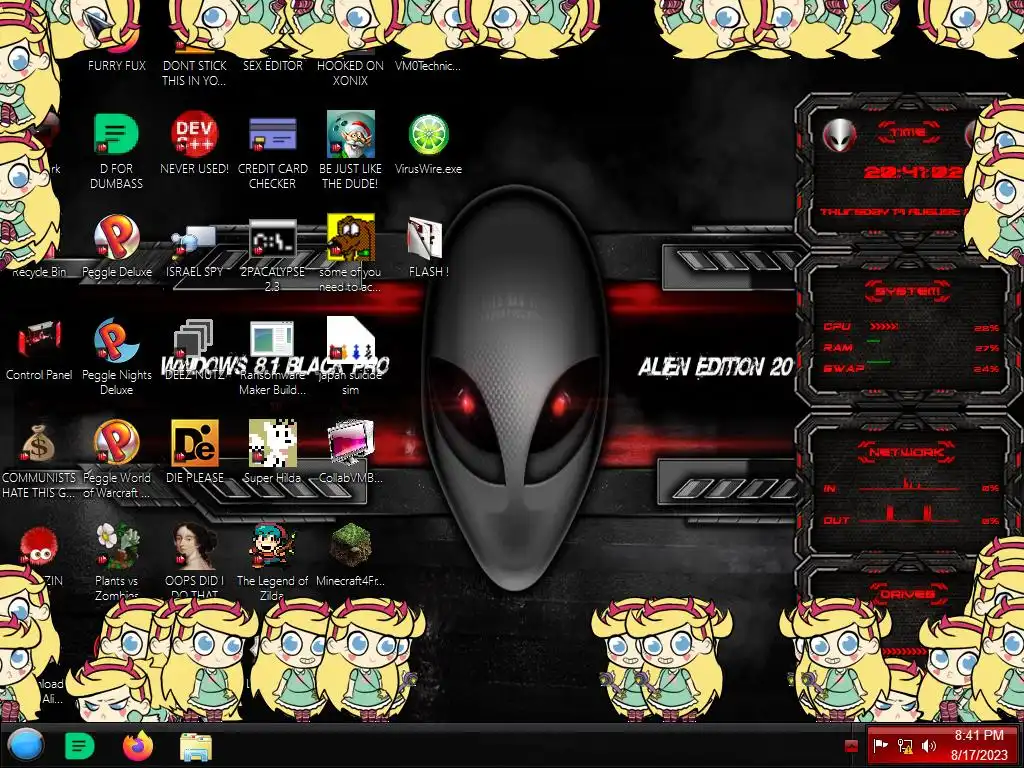Launch Super Hilda desktop icon
Screen dimensions: 1024x768
pos(272,443)
